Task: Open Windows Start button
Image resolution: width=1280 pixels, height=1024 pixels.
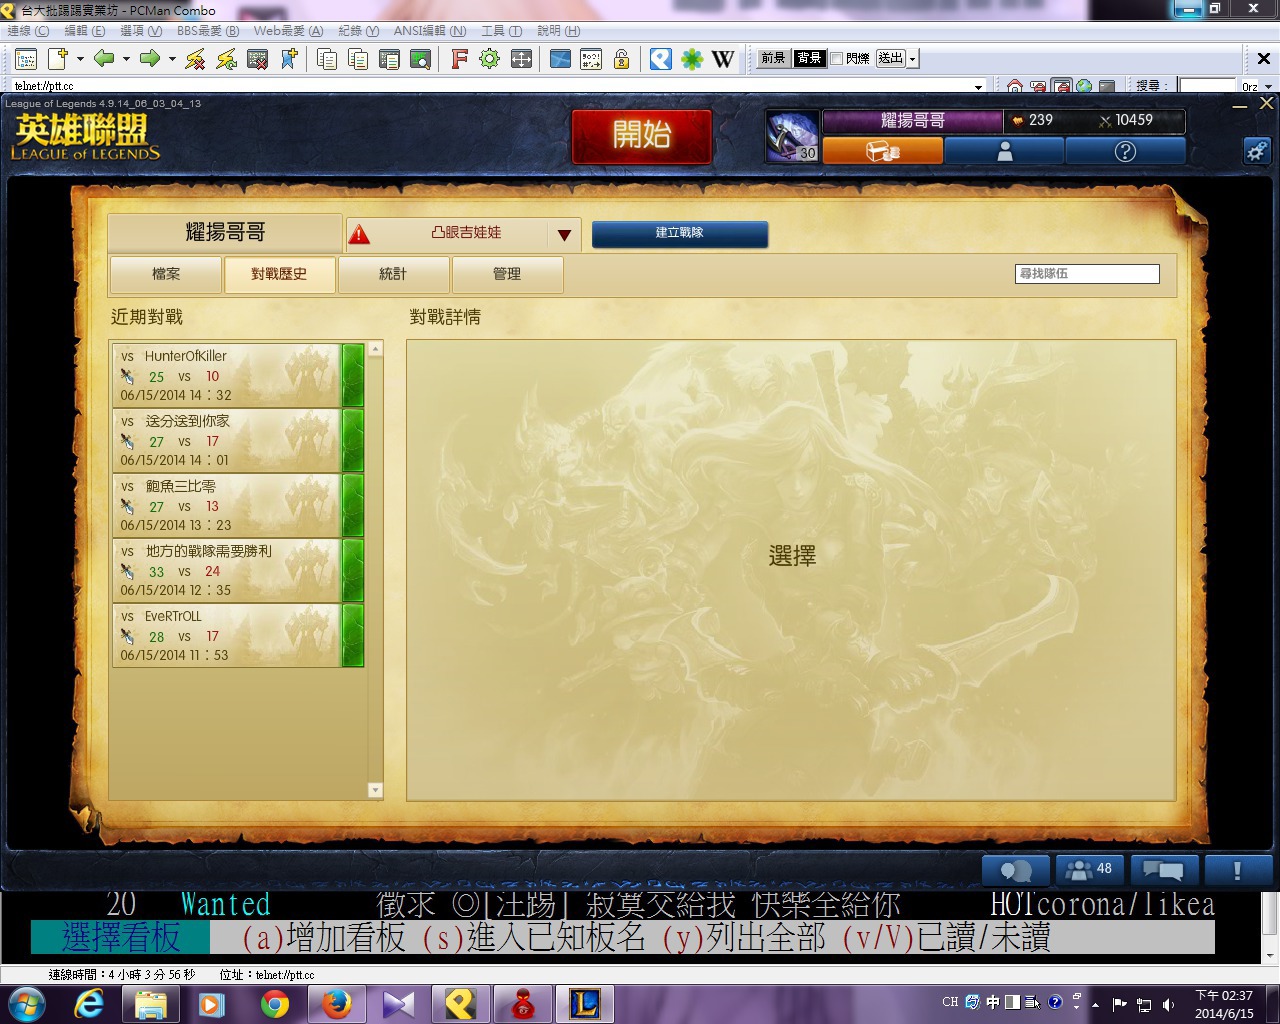Action: point(27,1004)
